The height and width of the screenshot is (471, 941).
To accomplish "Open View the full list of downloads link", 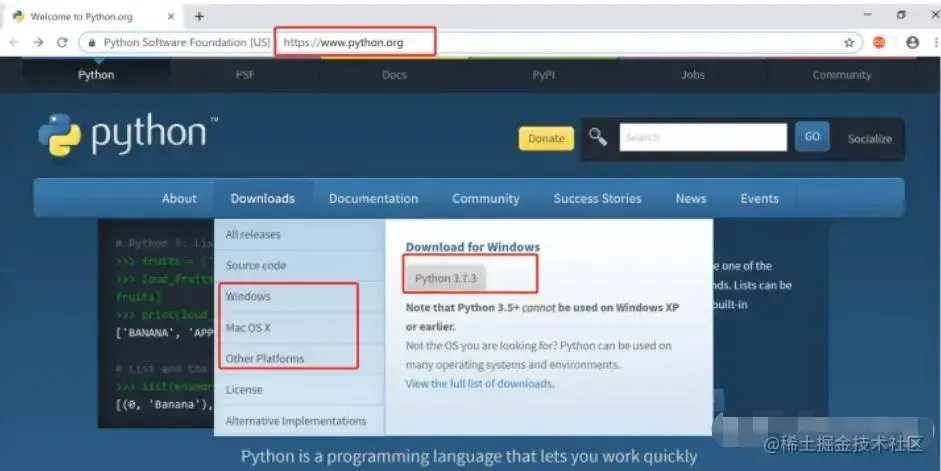I will (x=480, y=384).
